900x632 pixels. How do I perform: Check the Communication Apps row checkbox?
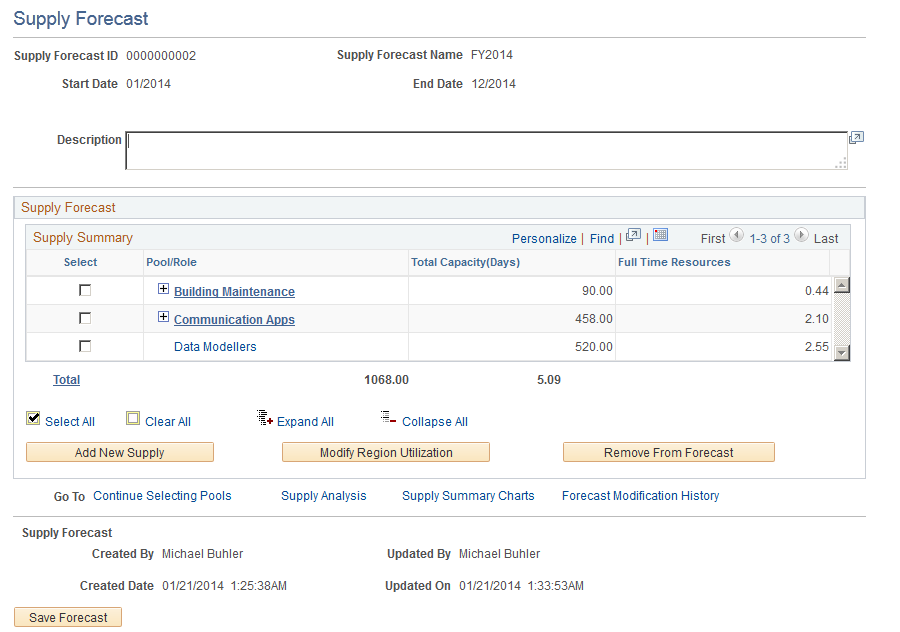coord(85,318)
